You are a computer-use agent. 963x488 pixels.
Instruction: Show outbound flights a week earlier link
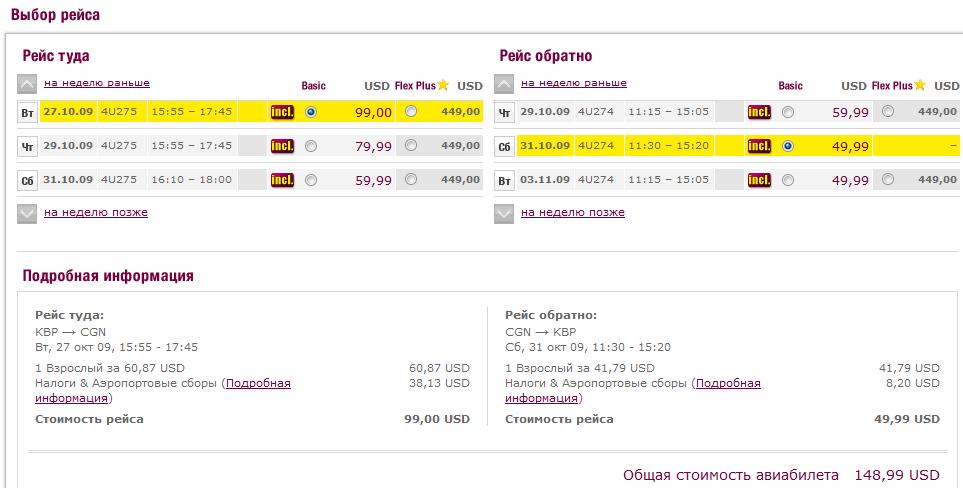(x=97, y=83)
